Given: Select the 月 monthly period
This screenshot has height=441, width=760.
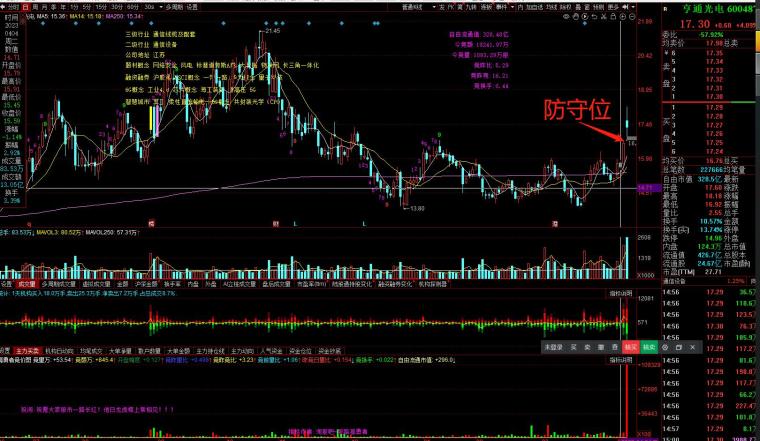Looking at the screenshot, I should pos(45,7).
